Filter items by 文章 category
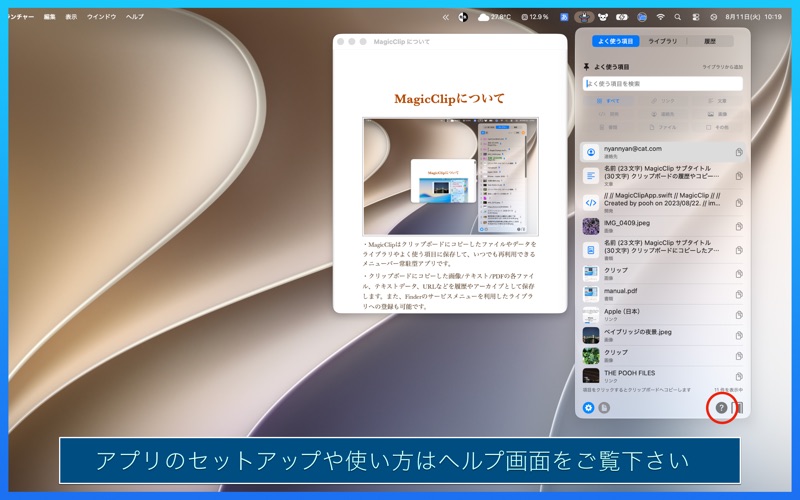 coord(717,101)
